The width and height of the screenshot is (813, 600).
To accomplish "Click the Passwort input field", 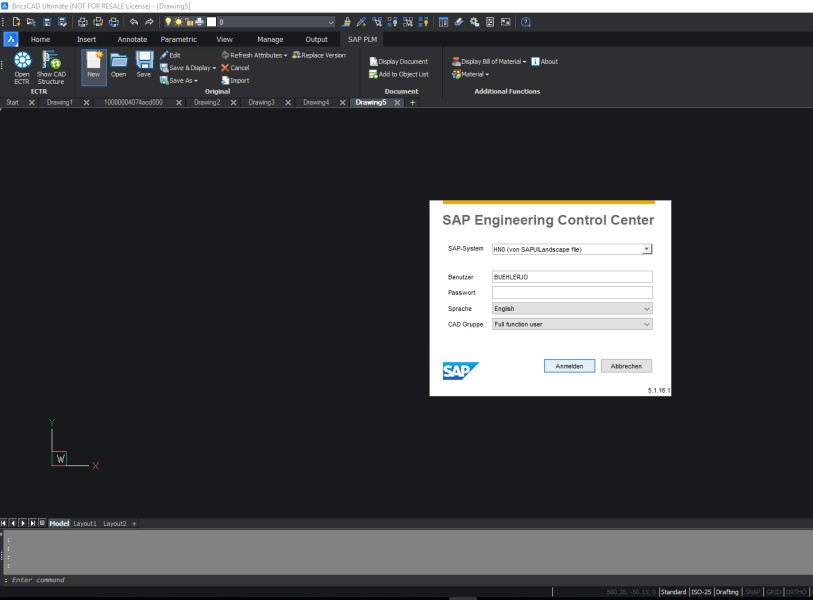I will click(570, 291).
